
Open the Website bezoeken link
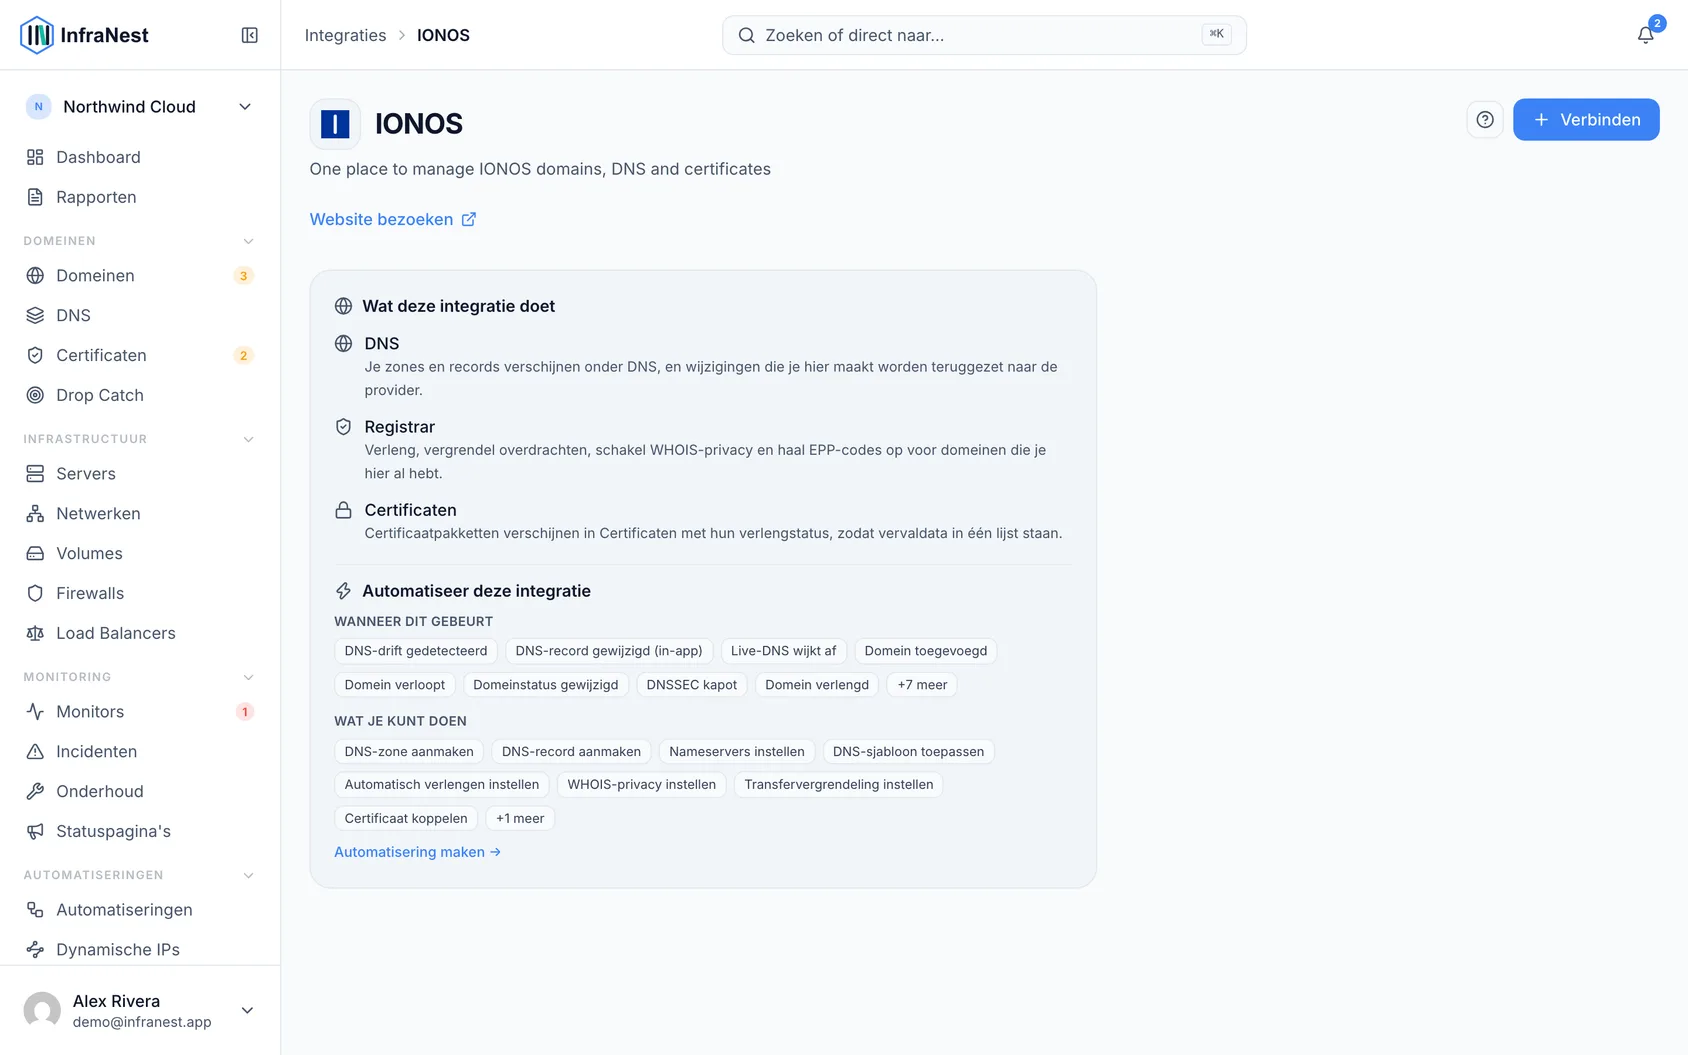tap(393, 219)
